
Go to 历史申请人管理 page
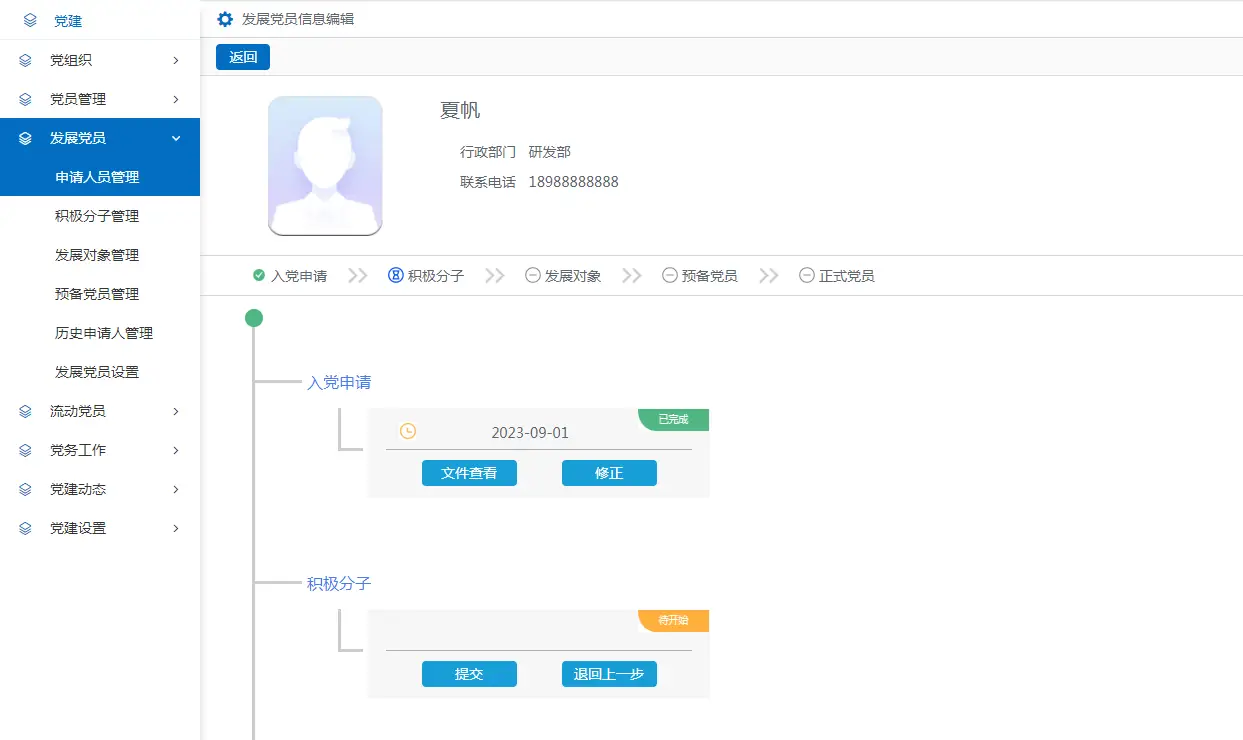(104, 333)
